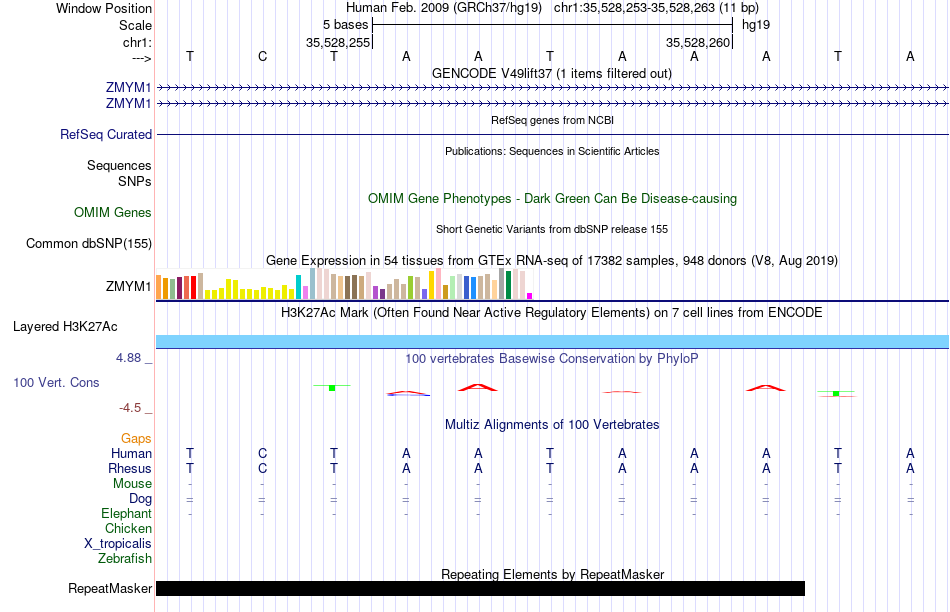Click the H3K27Ac Mark ENCODE title
Image resolution: width=950 pixels, height=612 pixels.
click(x=552, y=313)
